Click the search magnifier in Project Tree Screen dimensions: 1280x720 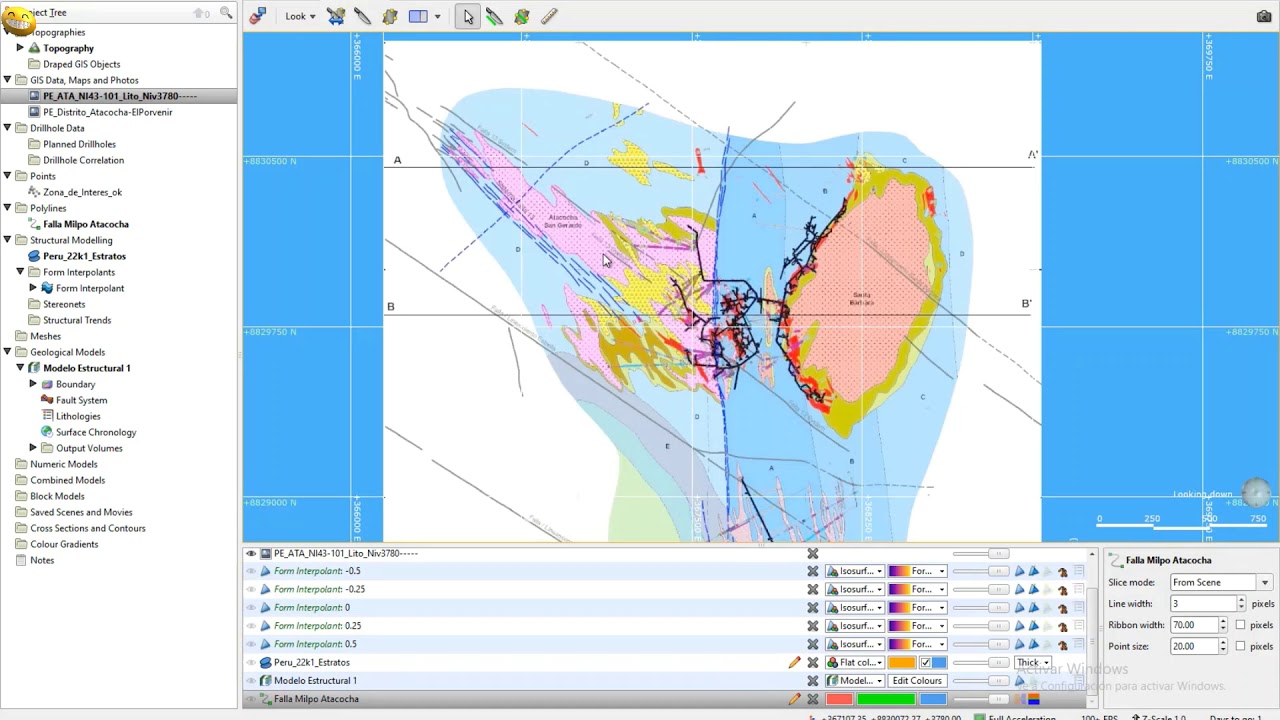point(226,13)
